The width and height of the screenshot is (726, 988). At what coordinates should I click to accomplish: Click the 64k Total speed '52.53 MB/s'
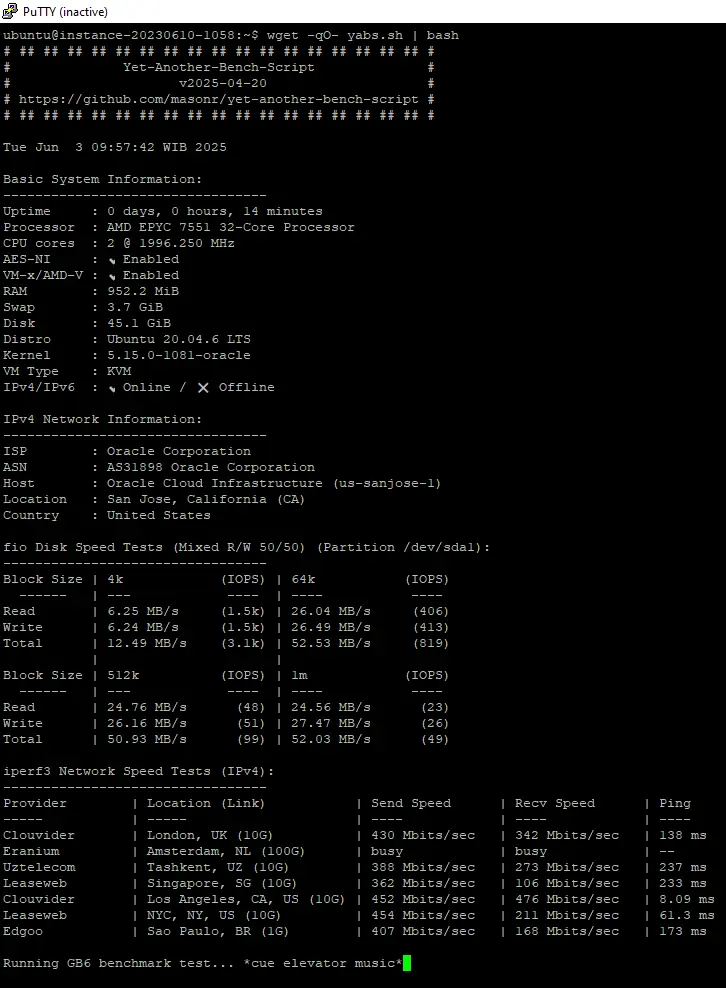[x=331, y=643]
